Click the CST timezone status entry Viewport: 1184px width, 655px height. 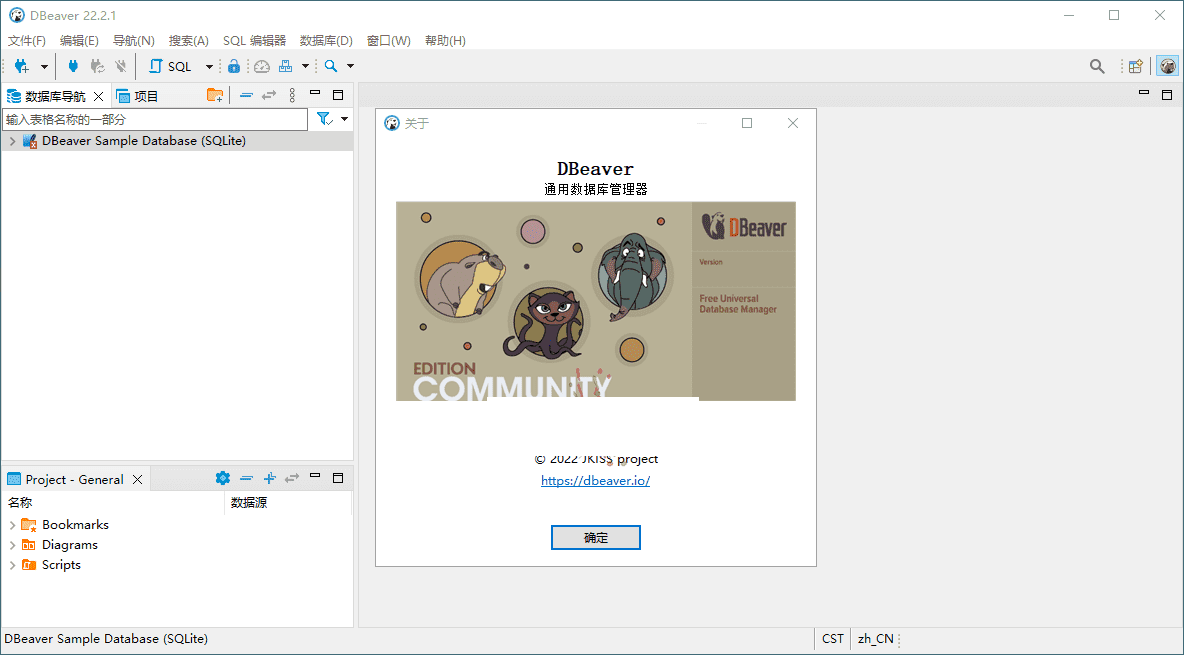coord(833,638)
